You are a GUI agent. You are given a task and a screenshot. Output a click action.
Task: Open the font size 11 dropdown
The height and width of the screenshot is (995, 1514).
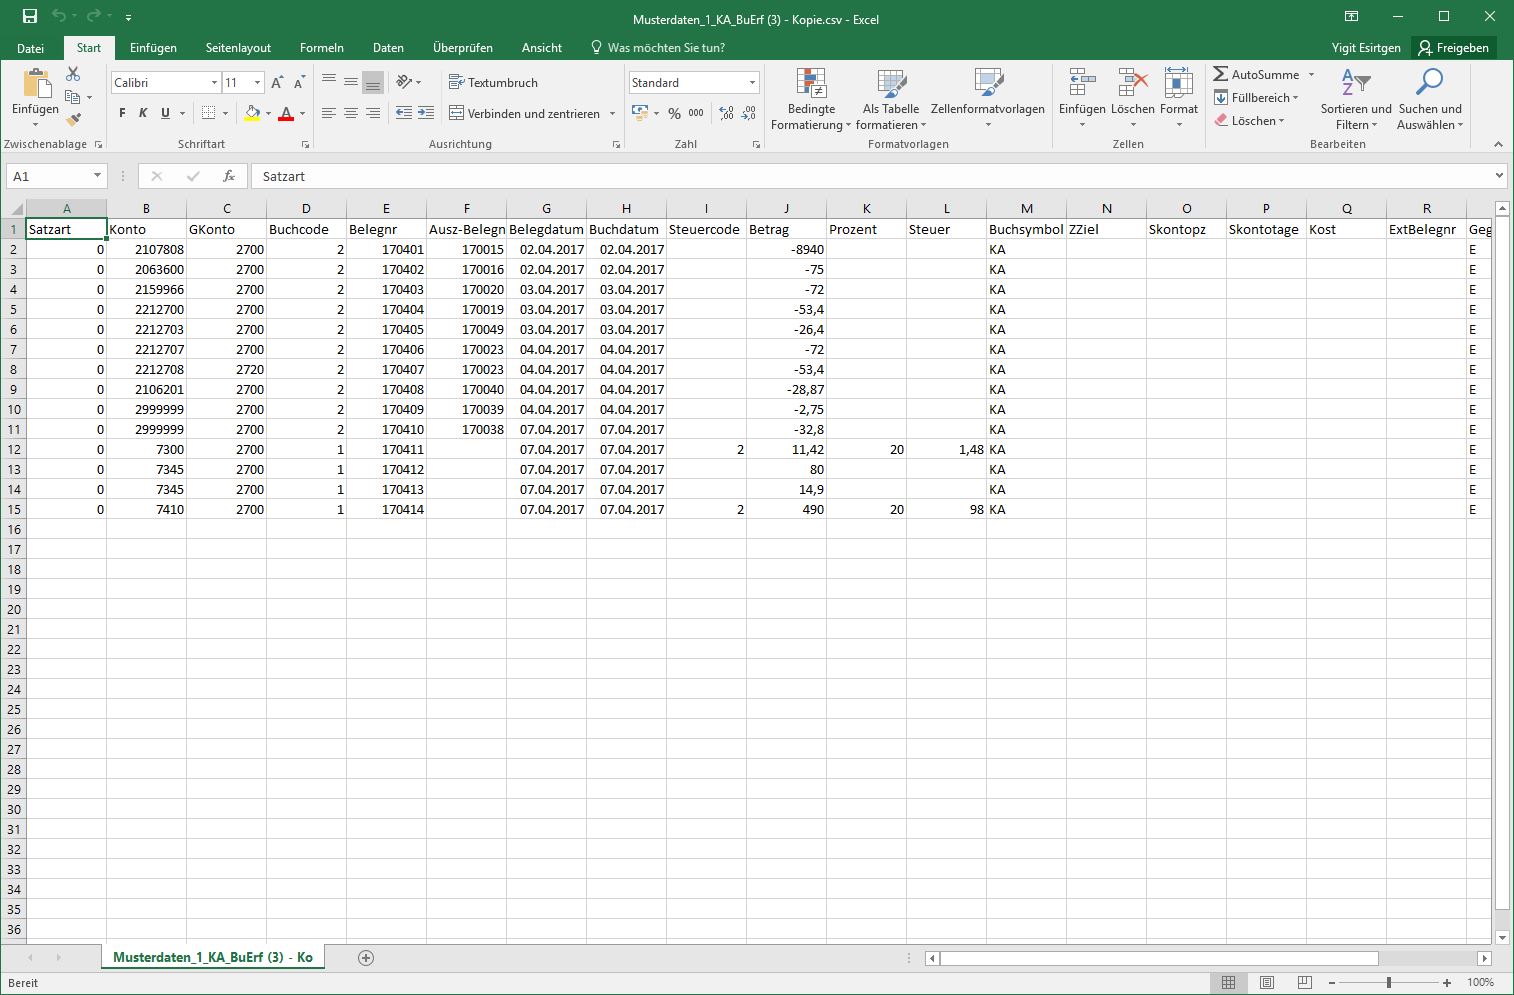tap(257, 83)
